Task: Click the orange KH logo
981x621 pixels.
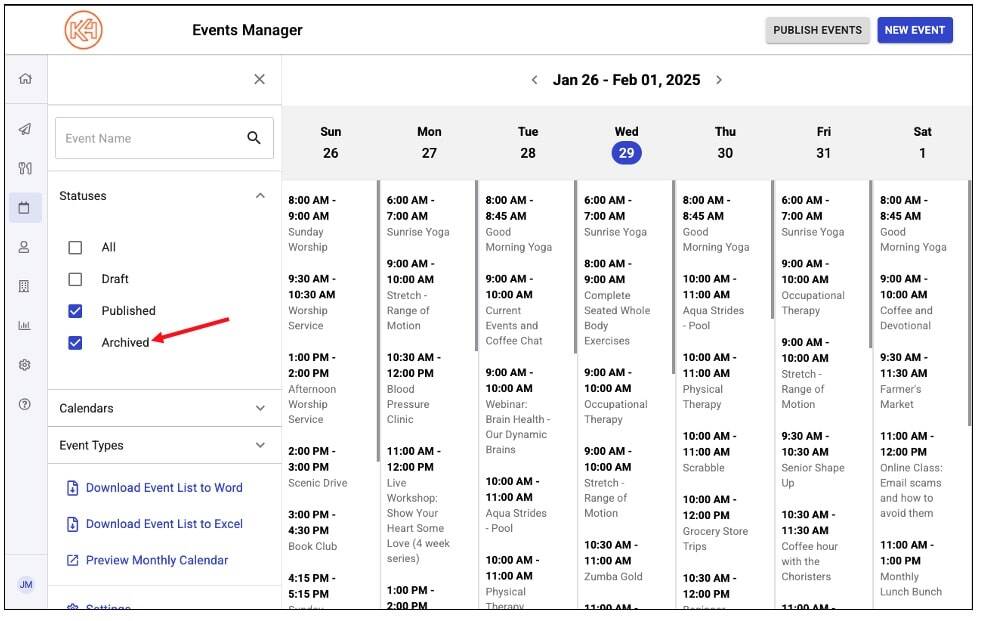Action: pos(83,30)
